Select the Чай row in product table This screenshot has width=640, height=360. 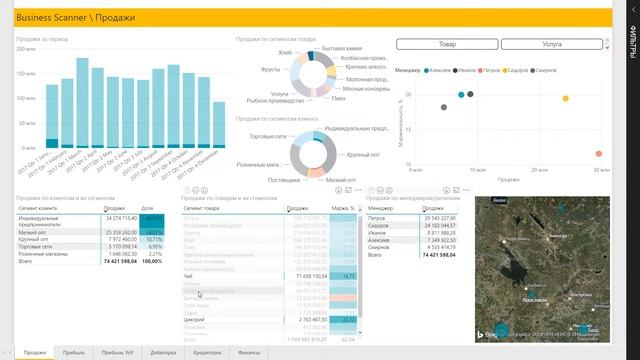269,276
